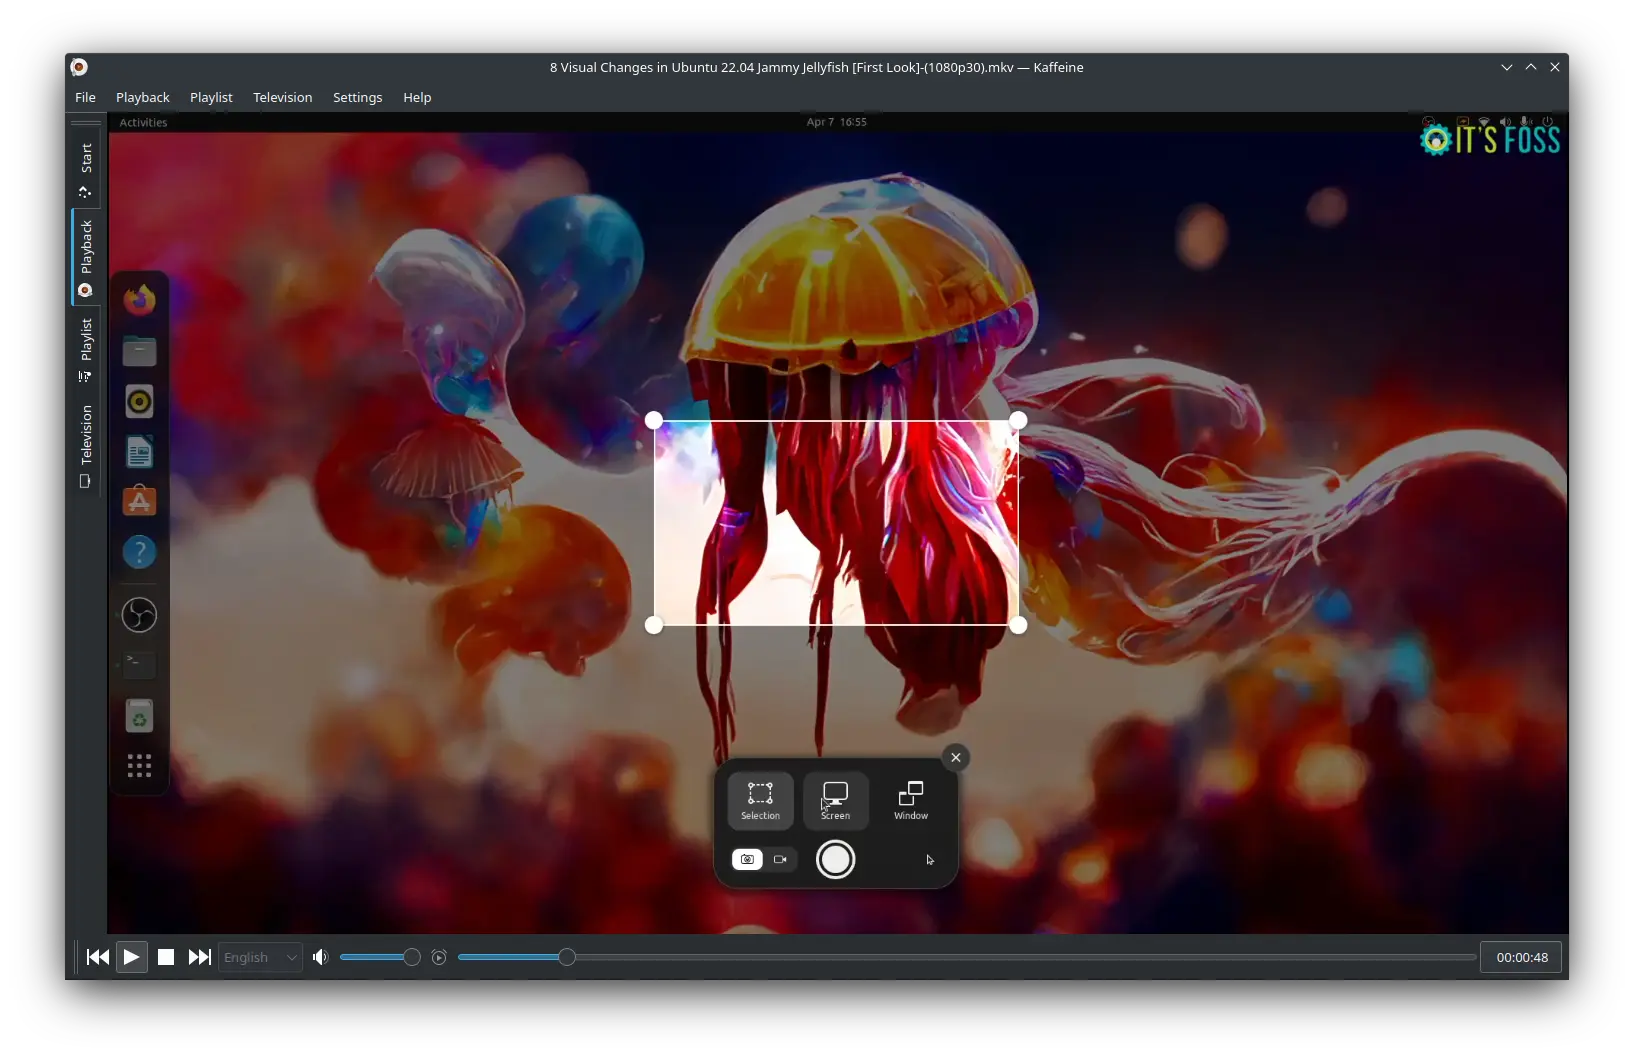Open the Settings menu

tap(357, 97)
